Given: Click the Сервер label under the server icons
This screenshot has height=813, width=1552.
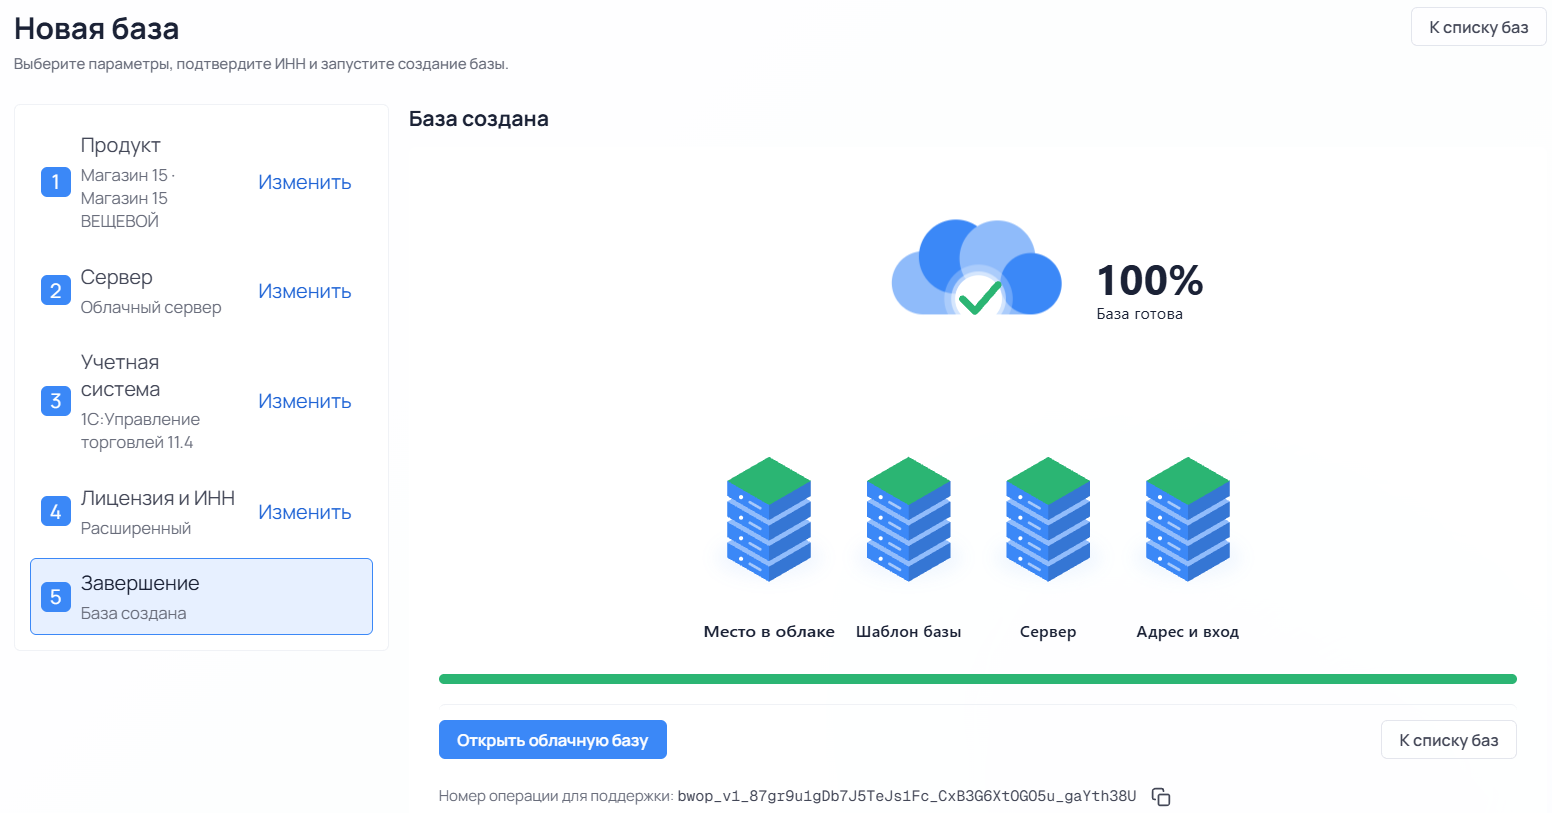Looking at the screenshot, I should coord(1048,632).
